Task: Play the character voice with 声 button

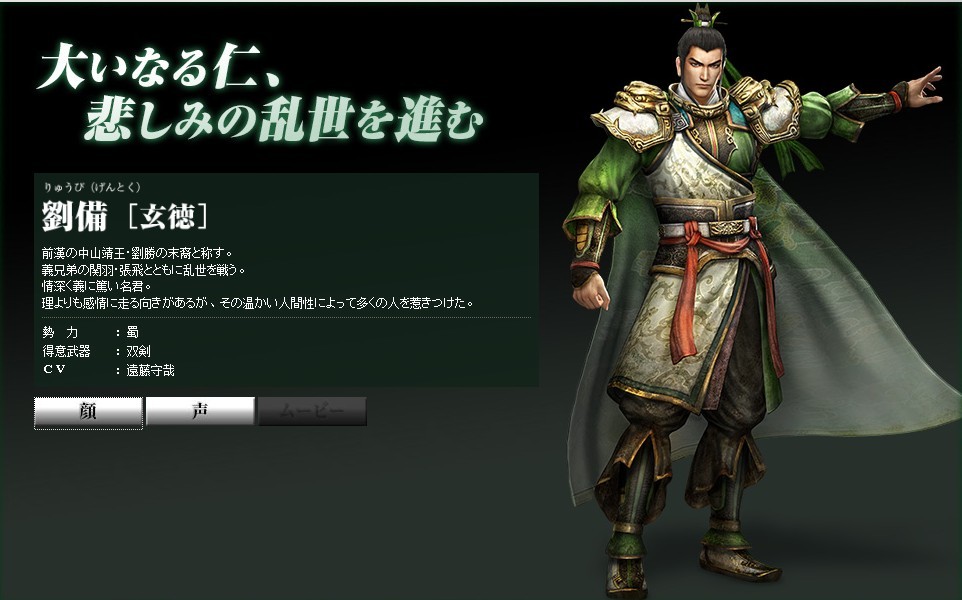Action: pos(200,410)
